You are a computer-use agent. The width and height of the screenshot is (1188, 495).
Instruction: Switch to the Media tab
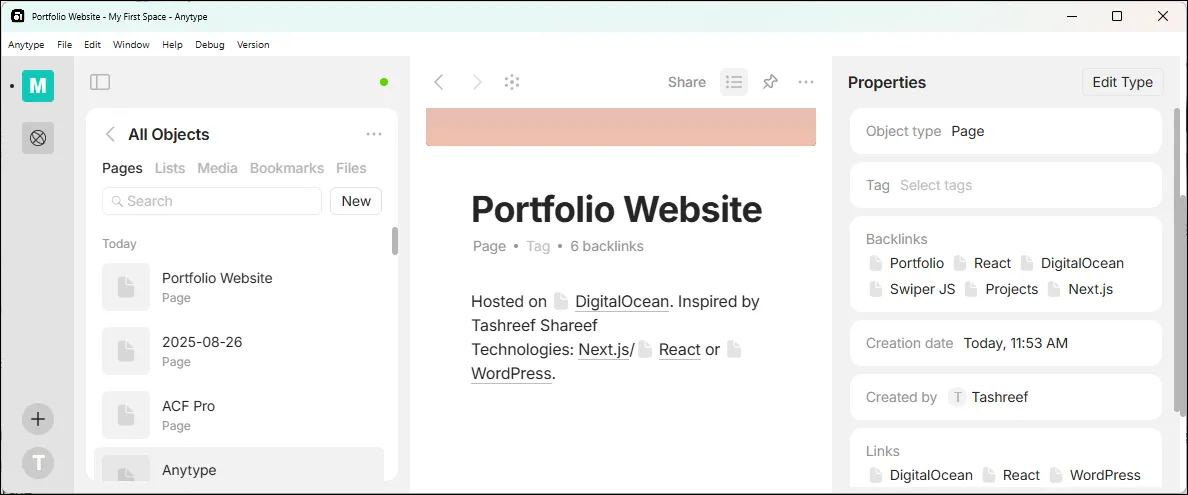click(217, 168)
